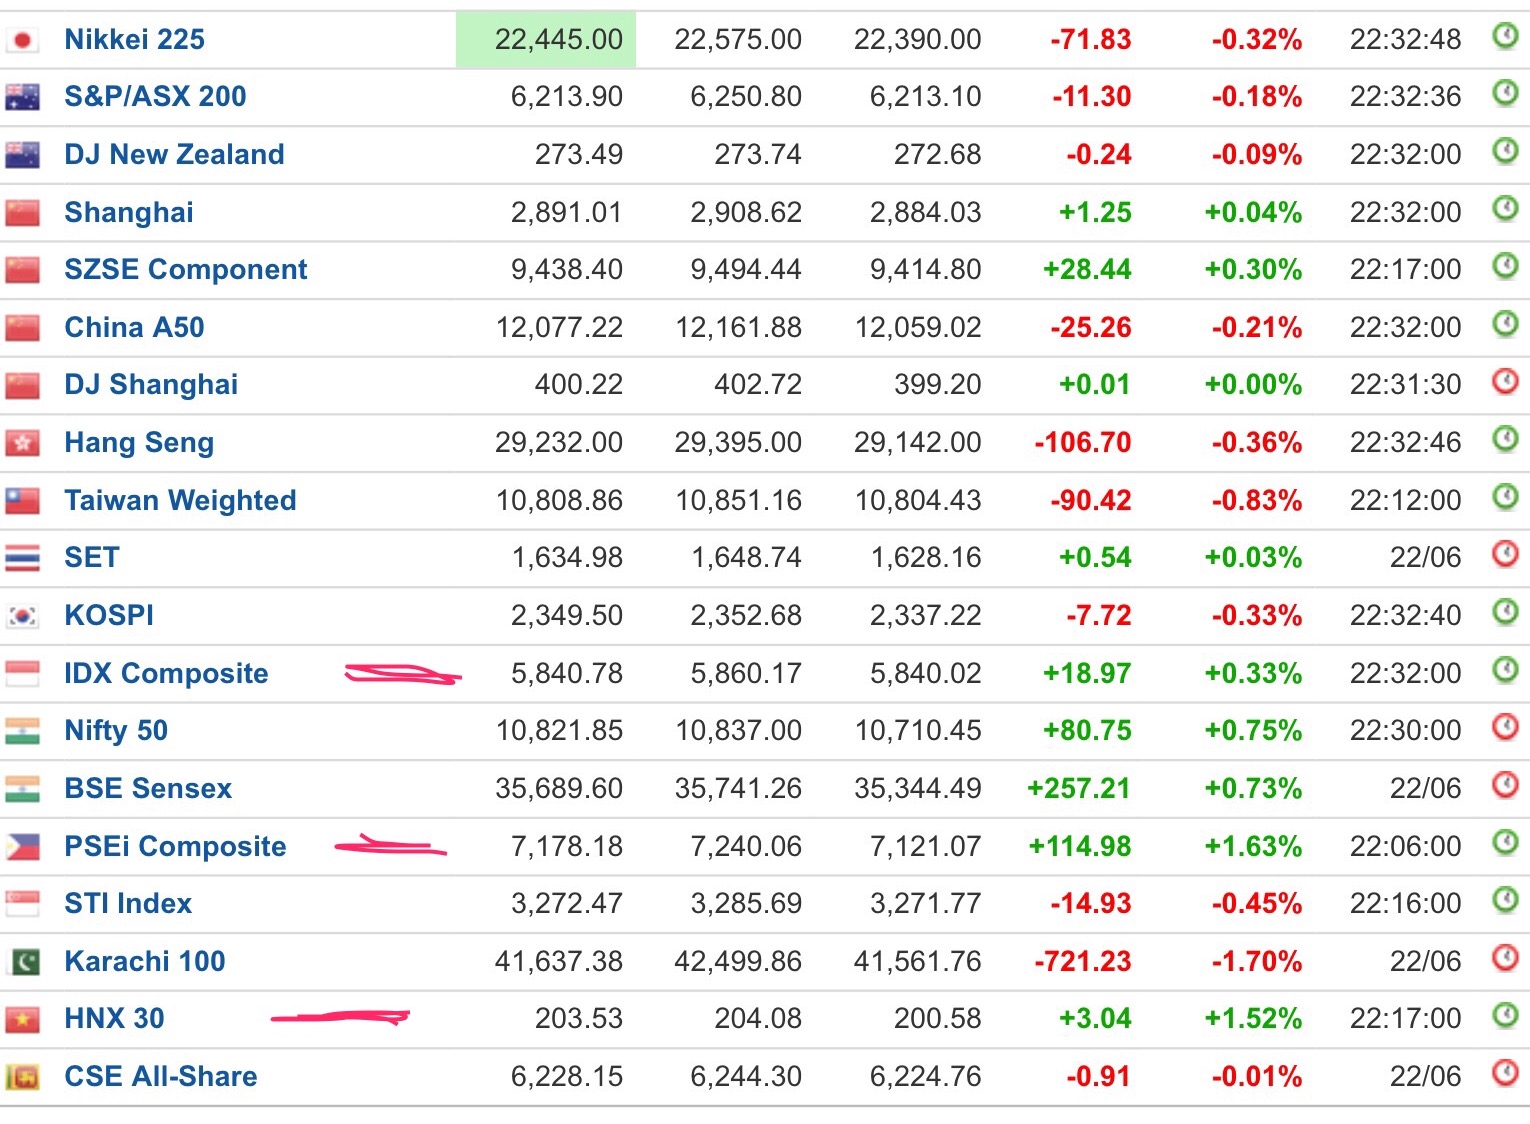Screen dimensions: 1530x1124
Task: Open the IDX Composite link
Action: 166,673
